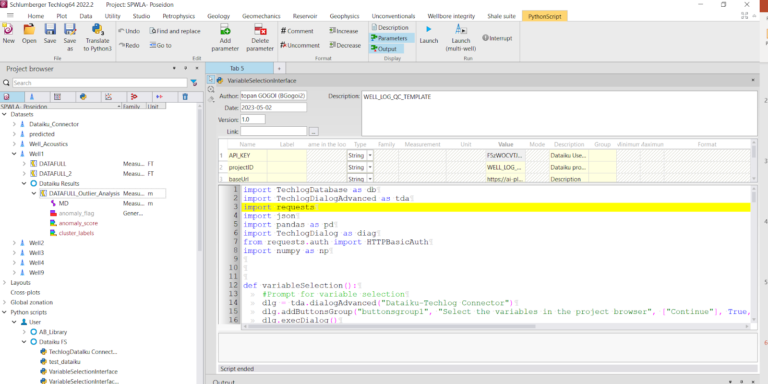
Task: Toggle the Output display panel
Action: click(x=387, y=48)
